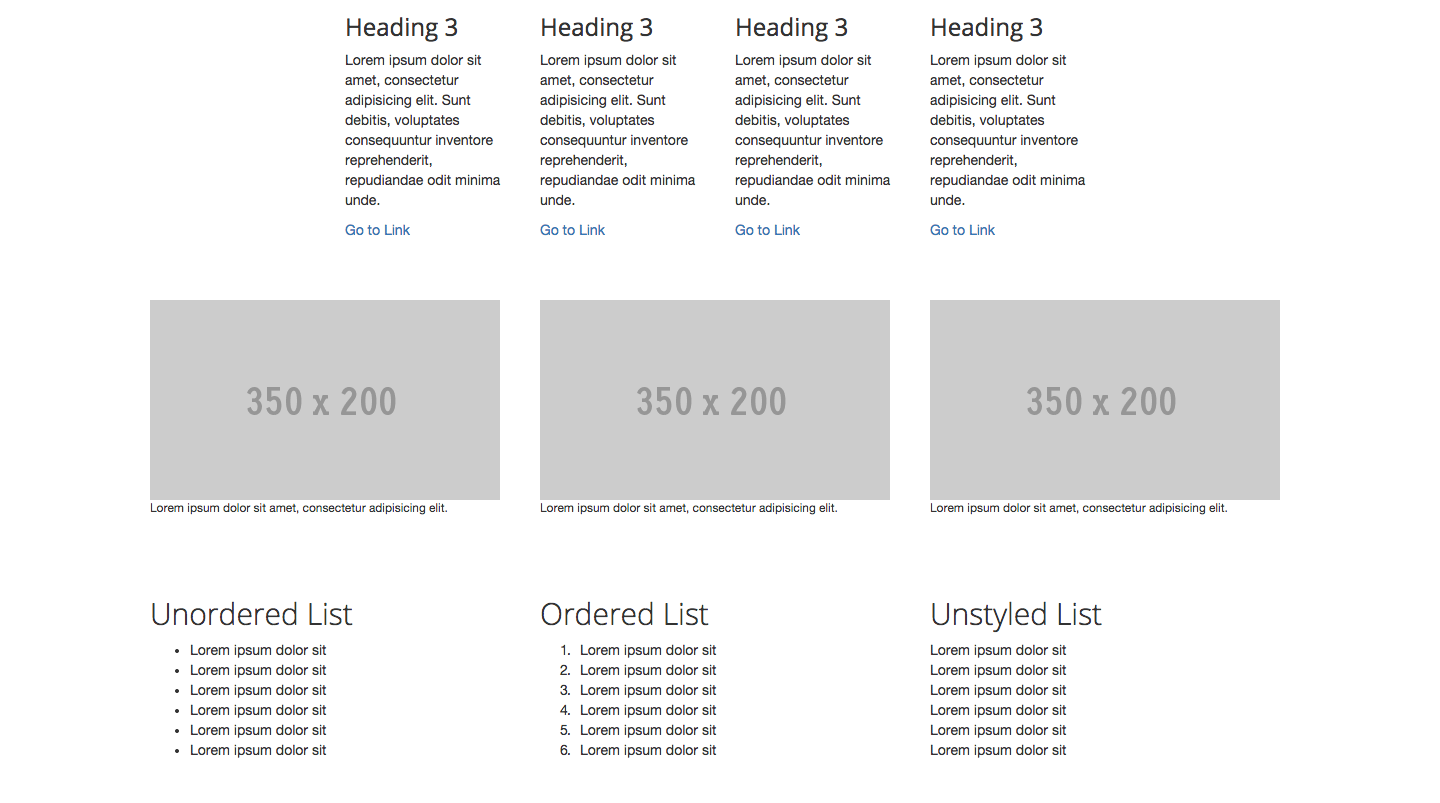Click the fourth column's Go to Link
This screenshot has width=1440, height=803.
(x=962, y=230)
